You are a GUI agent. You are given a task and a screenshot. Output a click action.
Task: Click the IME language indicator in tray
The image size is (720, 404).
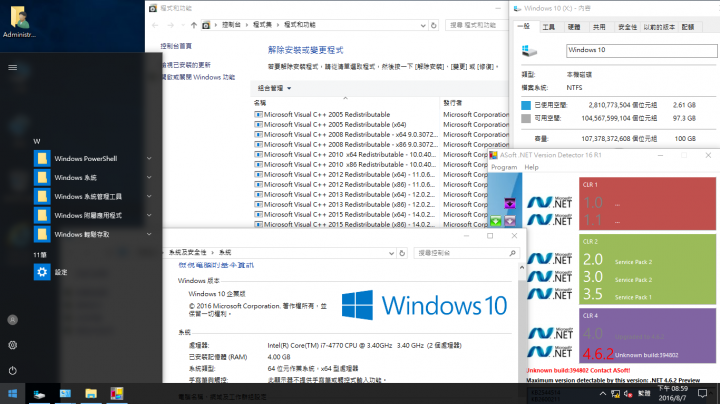[644, 393]
